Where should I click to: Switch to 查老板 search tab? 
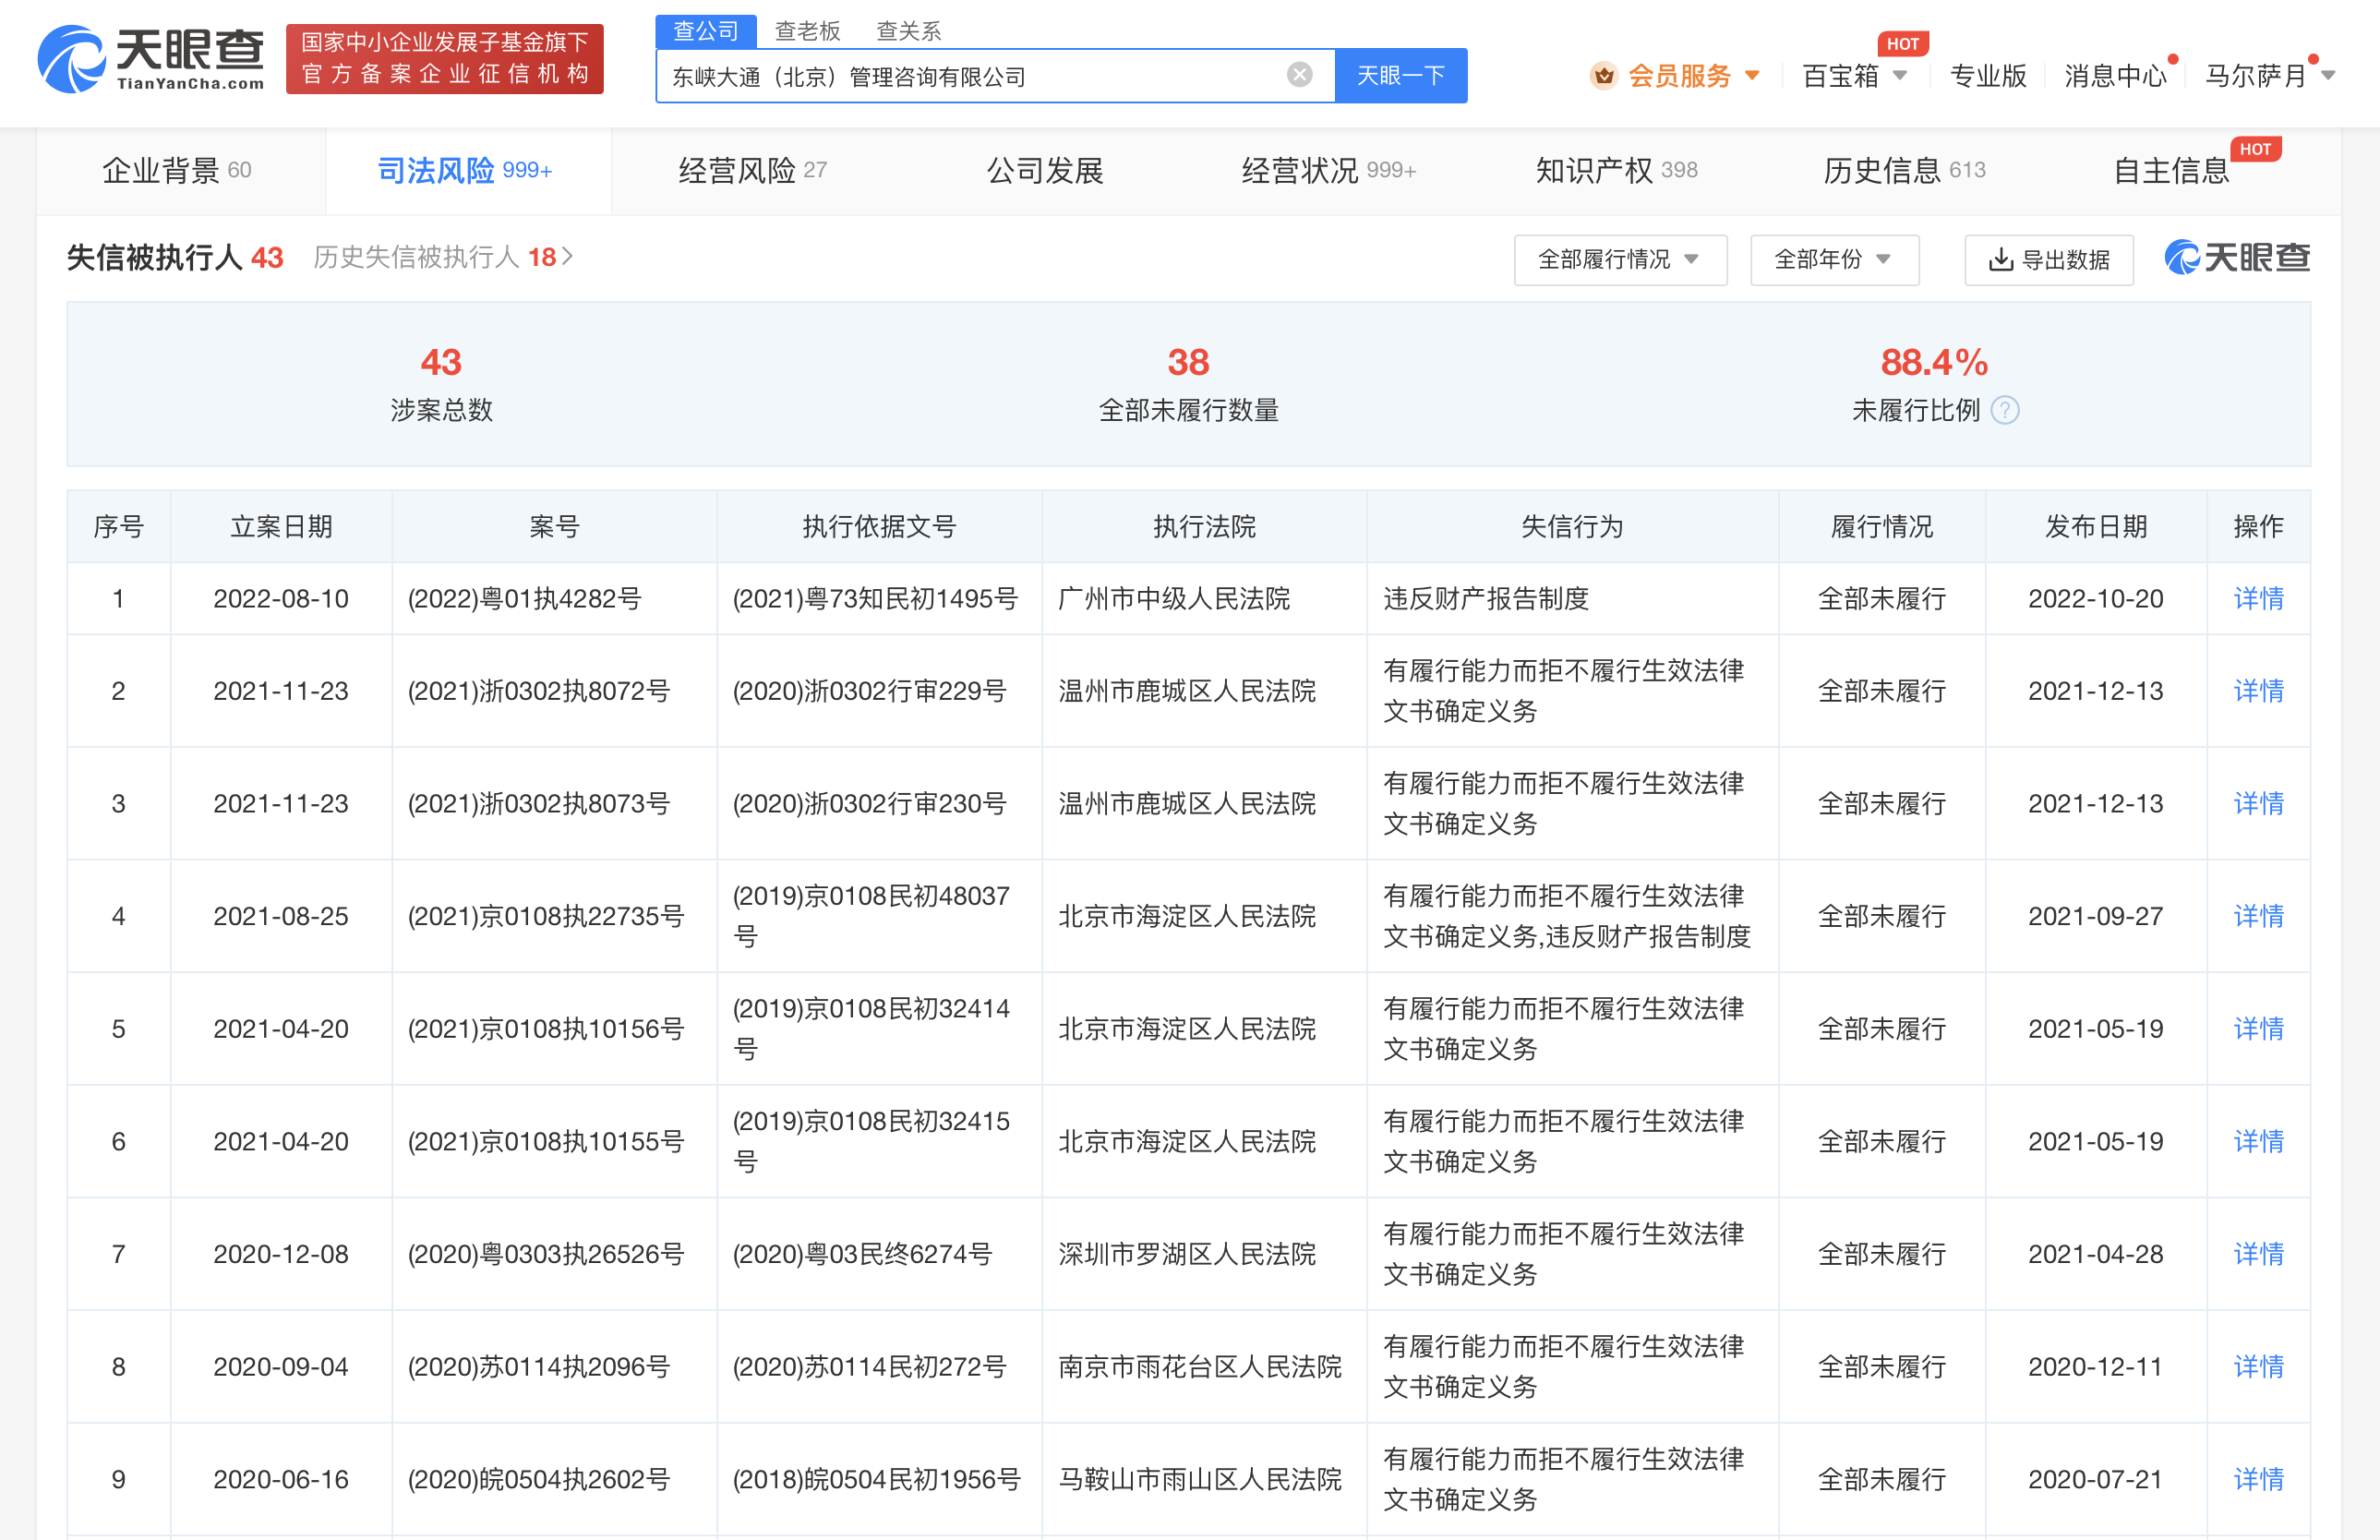click(807, 31)
